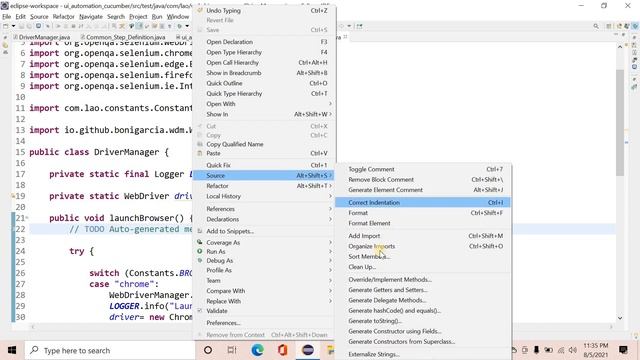Expand the Show In submenu
This screenshot has height=360, width=640.
point(330,114)
